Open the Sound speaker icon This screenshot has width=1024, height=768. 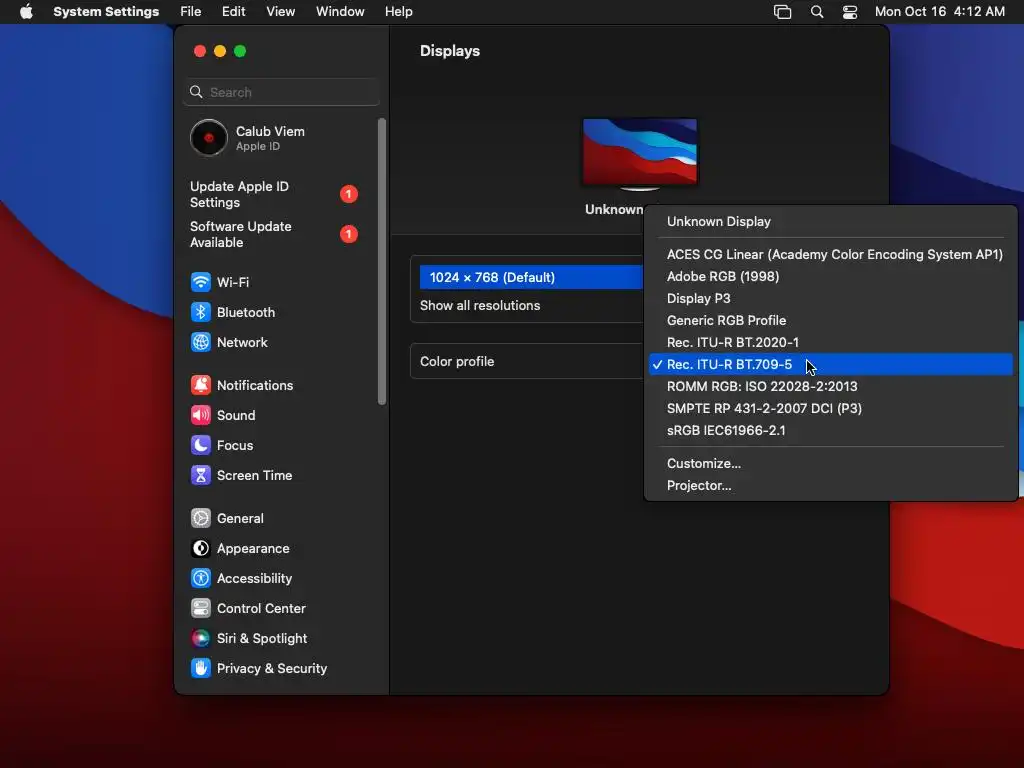click(200, 415)
